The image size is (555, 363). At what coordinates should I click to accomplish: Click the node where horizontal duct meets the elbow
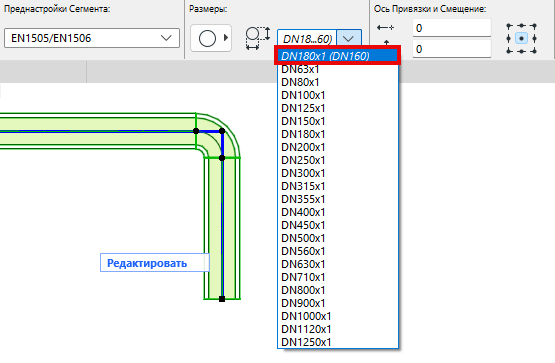(x=196, y=131)
